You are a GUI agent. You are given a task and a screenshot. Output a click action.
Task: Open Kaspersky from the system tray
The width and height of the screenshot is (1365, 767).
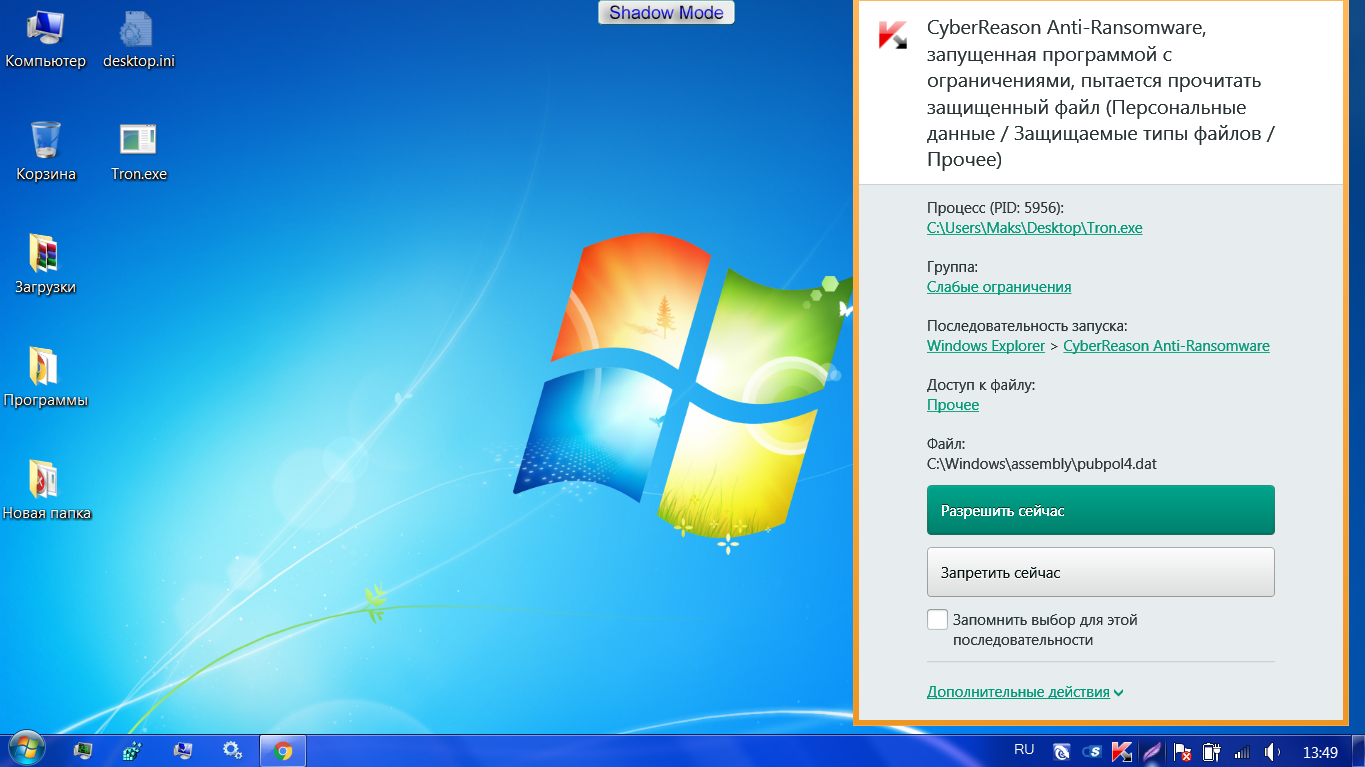point(1122,751)
